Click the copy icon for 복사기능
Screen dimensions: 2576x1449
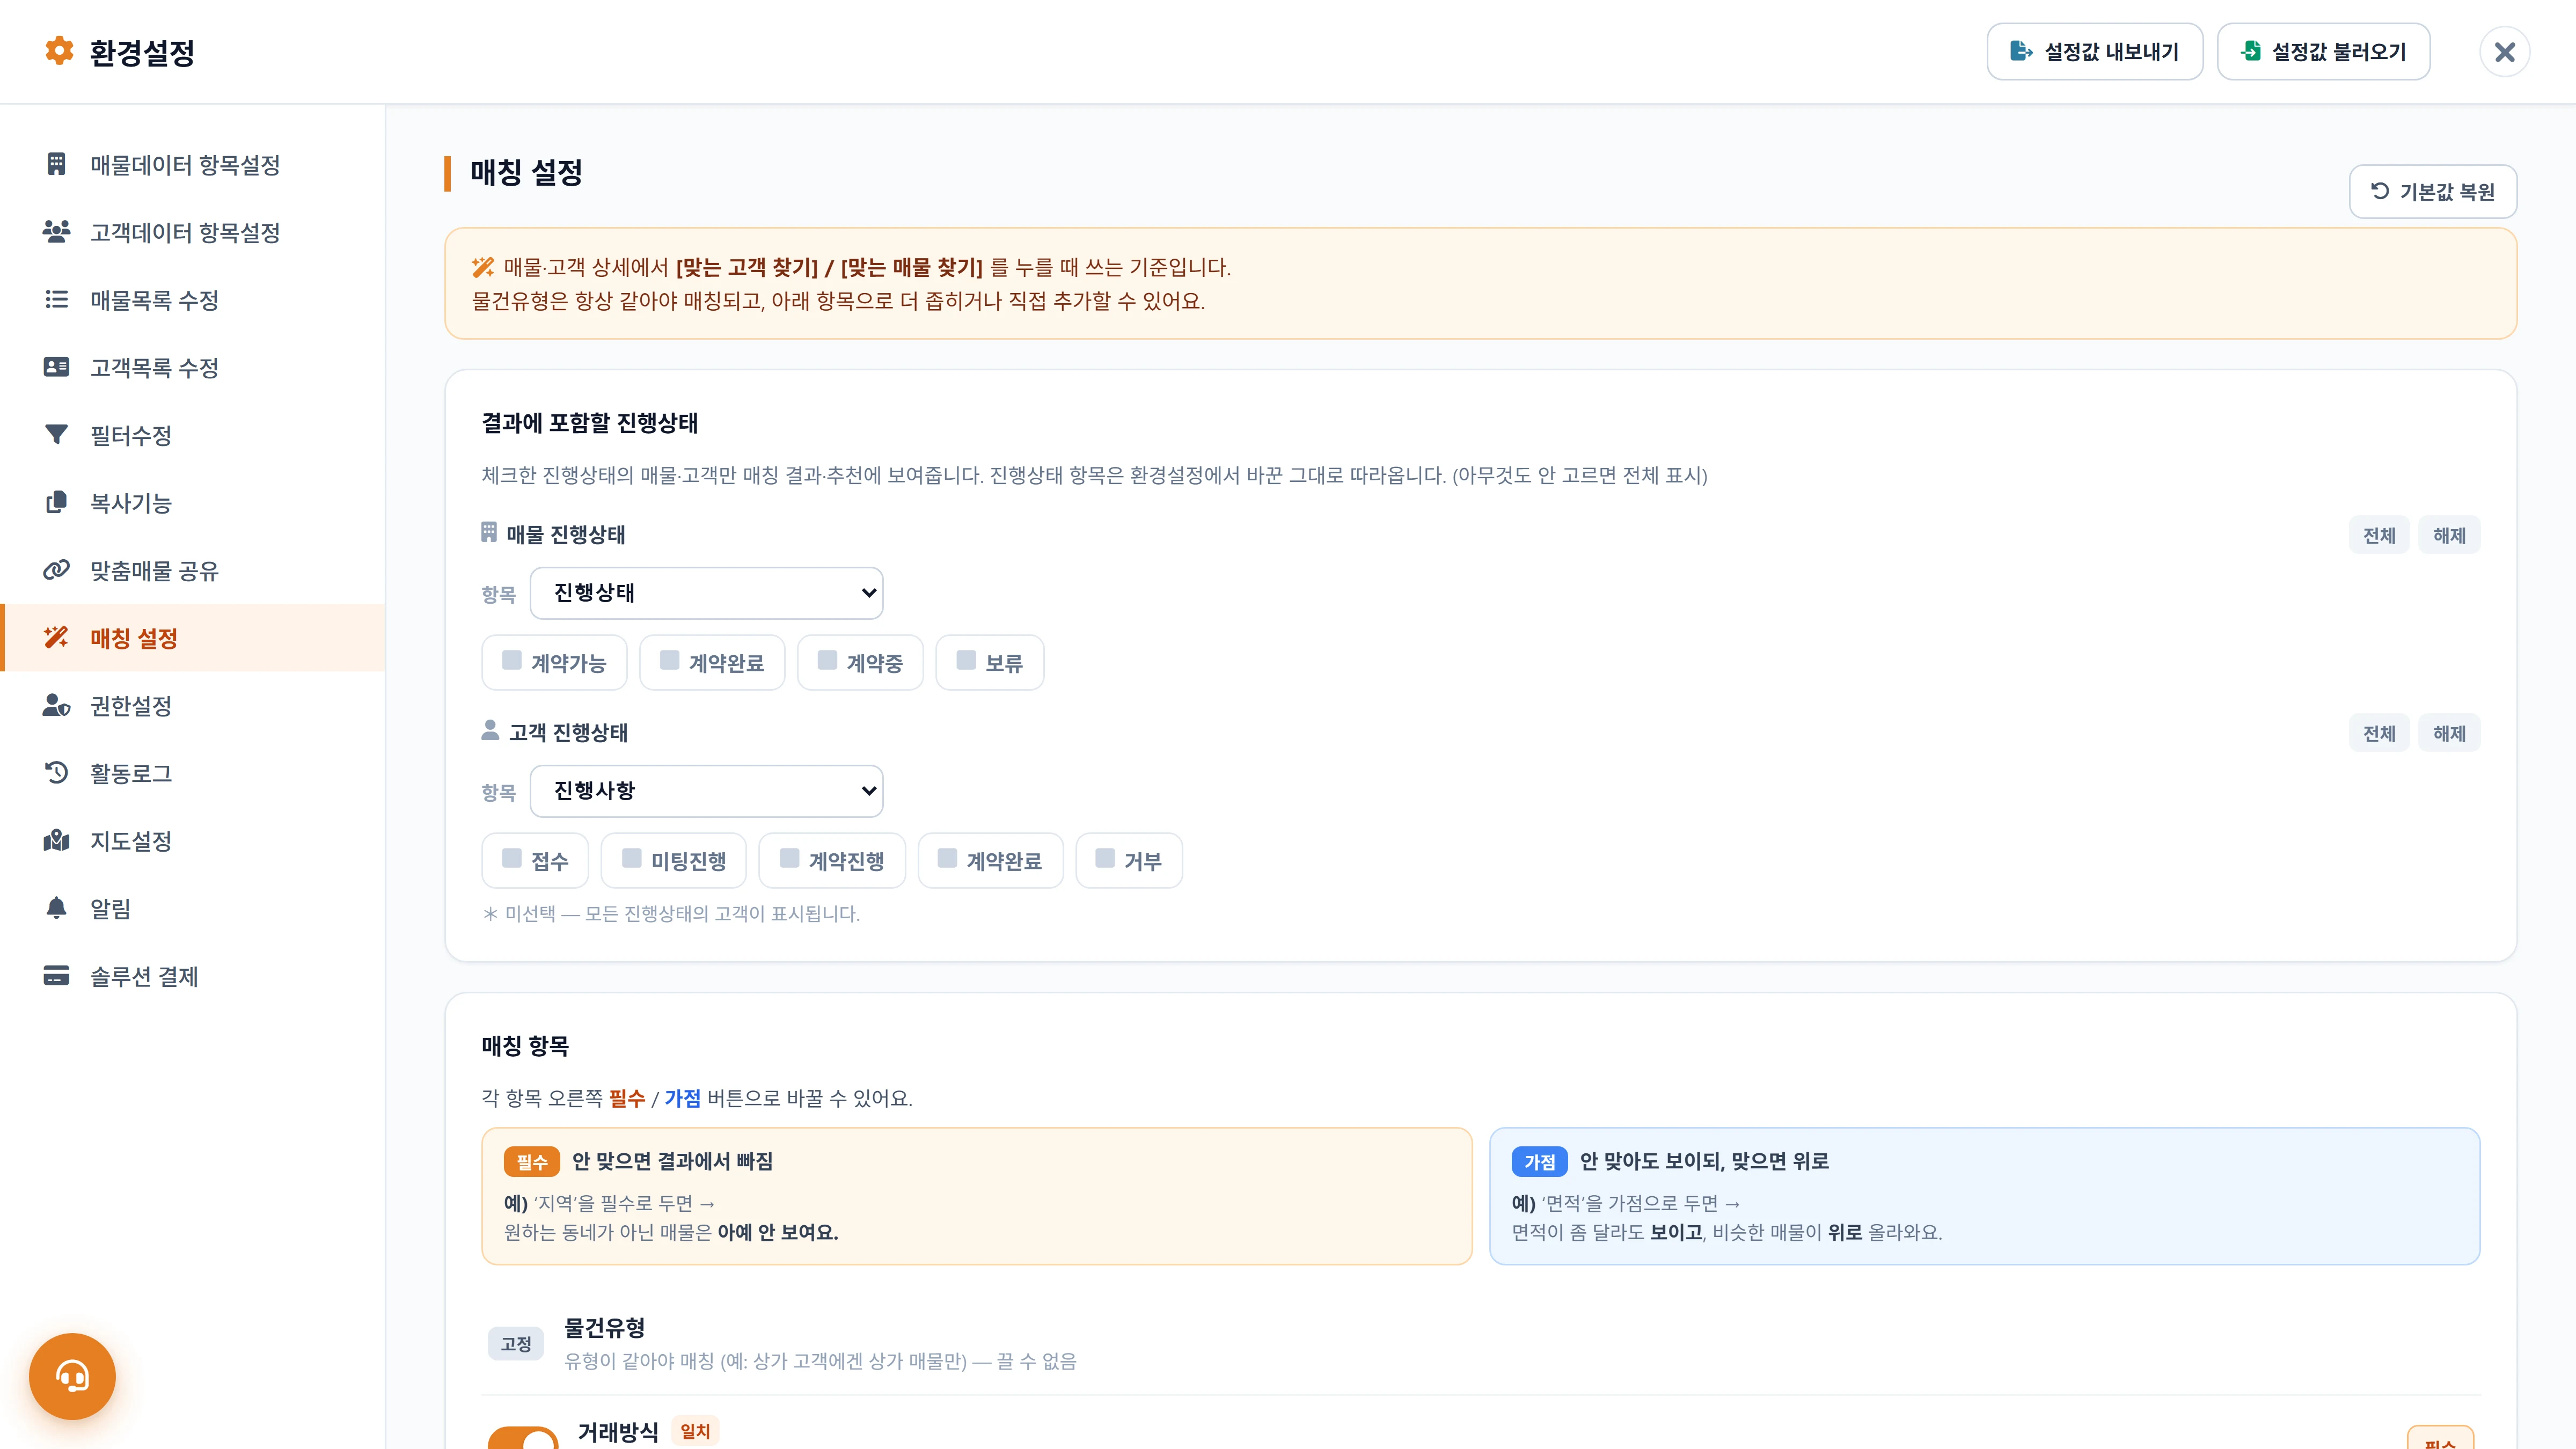56,502
